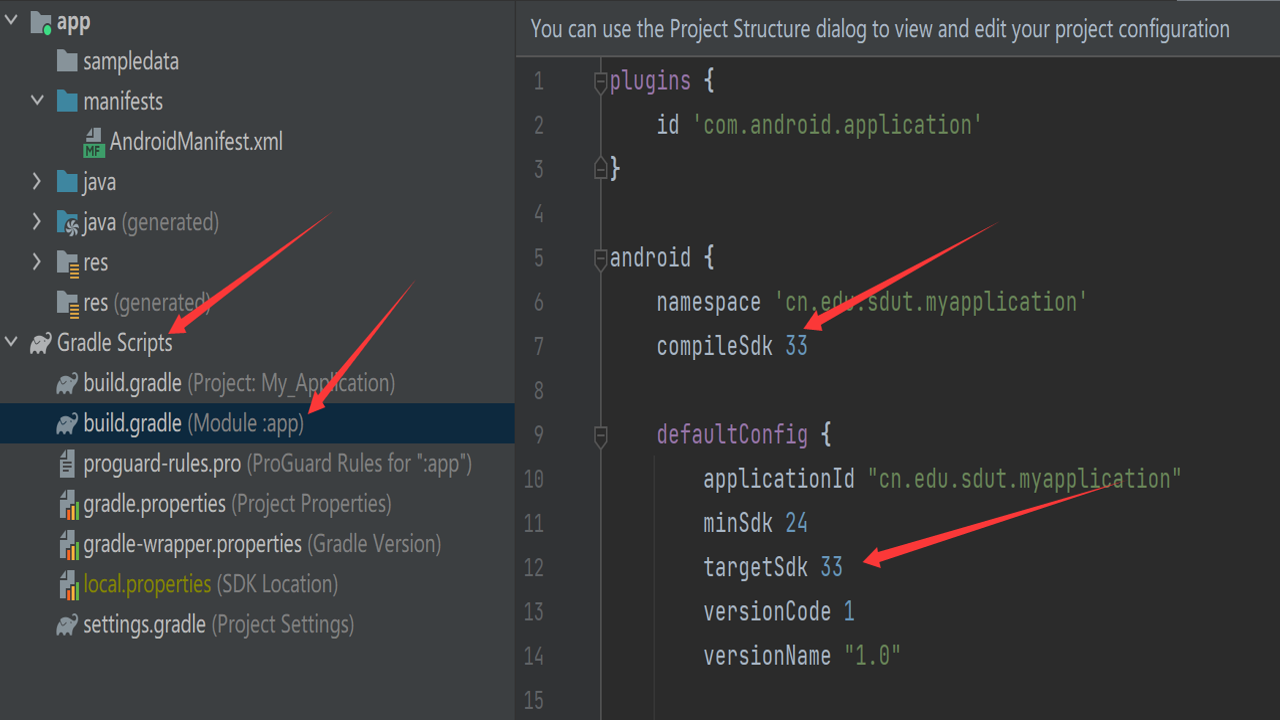Screen dimensions: 1280x720
Task: Click line number 7 in the gutter
Action: 539,346
